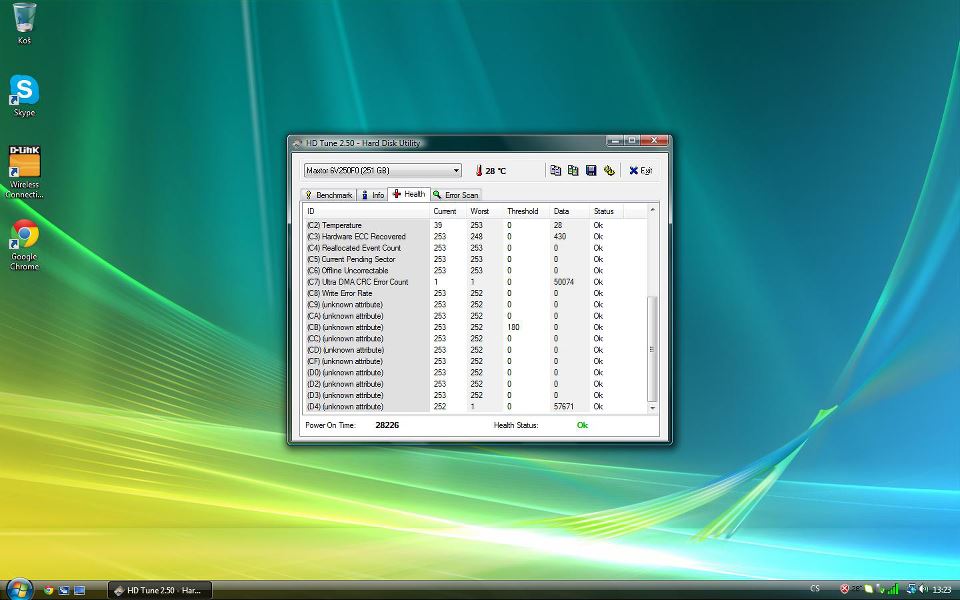Viewport: 960px width, 600px height.
Task: Open the network connection tray icon
Action: point(911,589)
